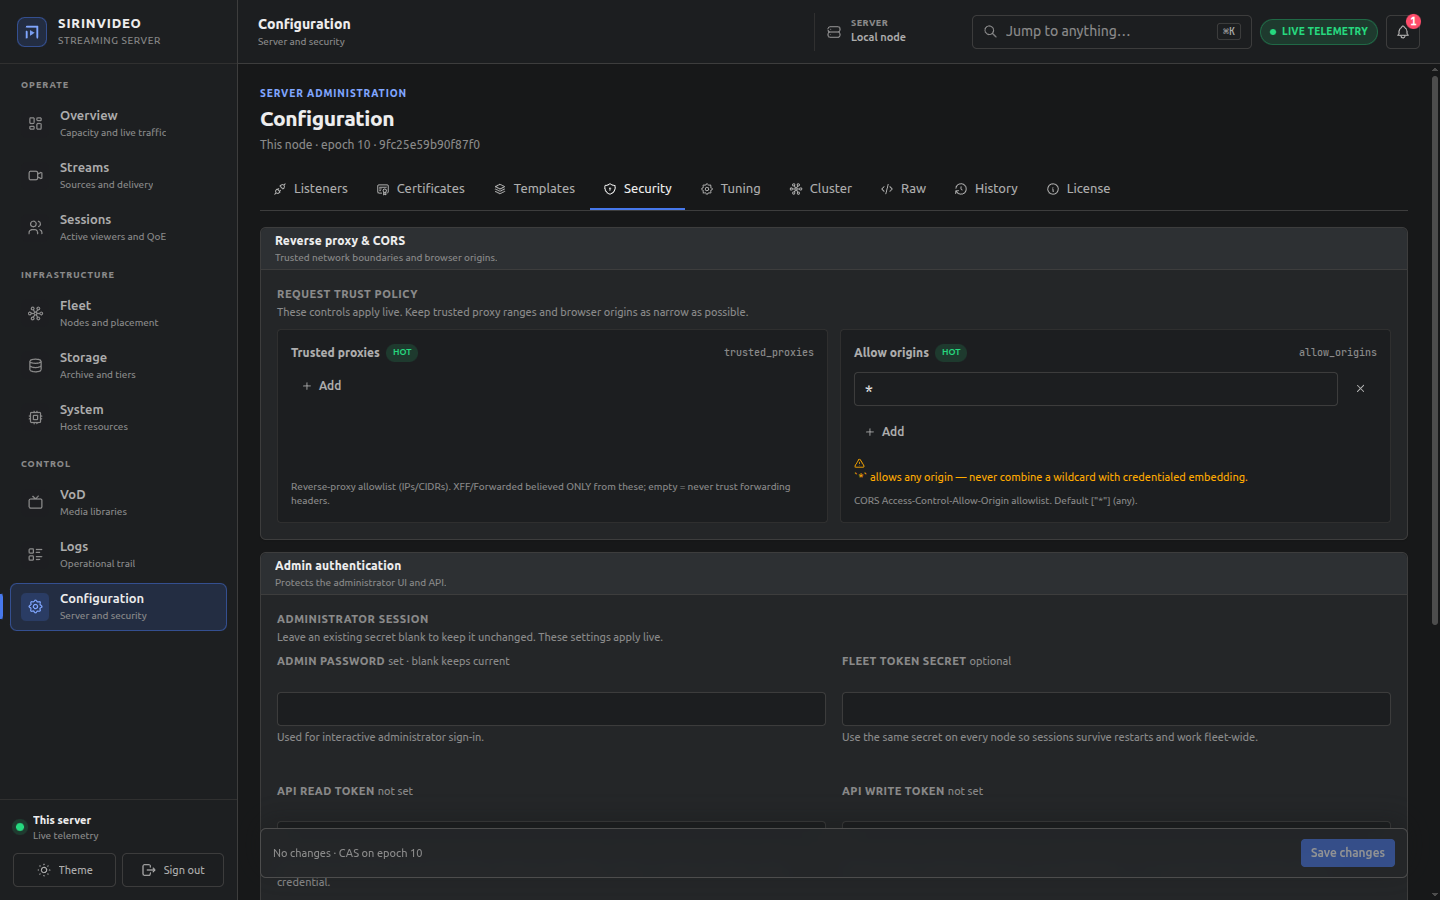Click the License info icon
Viewport: 1440px width, 900px height.
(1053, 189)
